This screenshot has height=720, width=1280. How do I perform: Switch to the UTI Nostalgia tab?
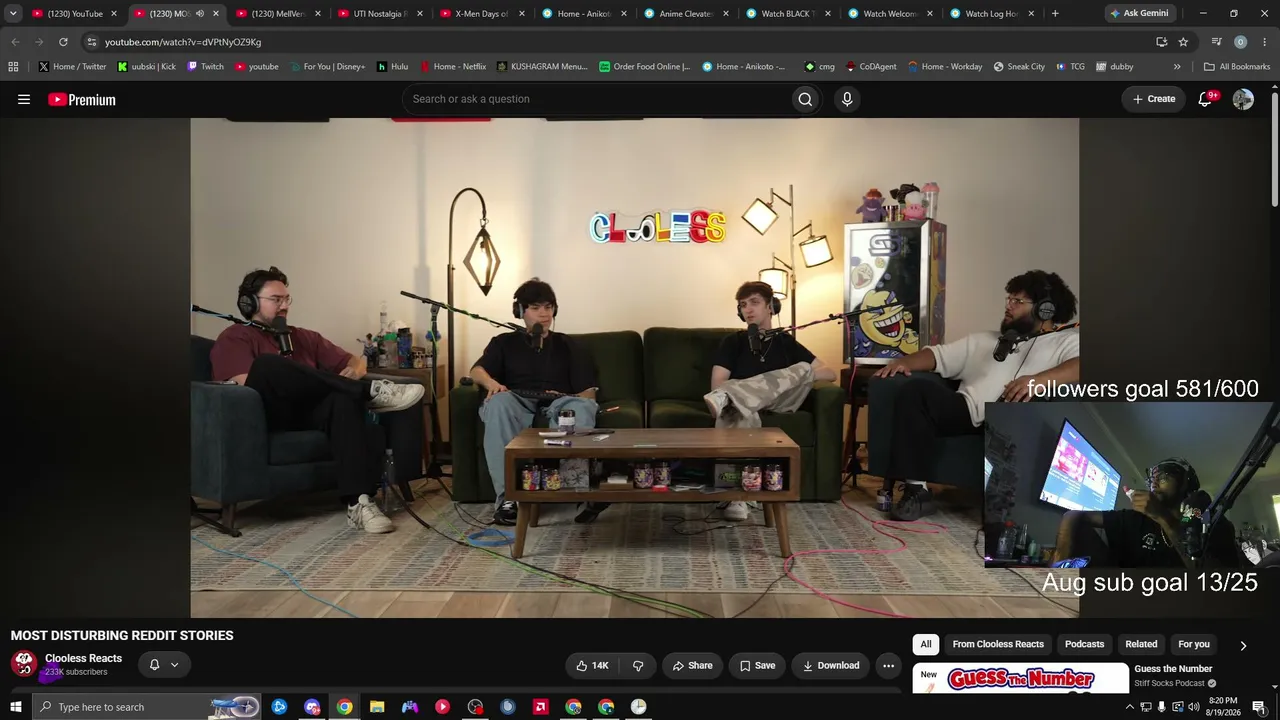pos(379,14)
